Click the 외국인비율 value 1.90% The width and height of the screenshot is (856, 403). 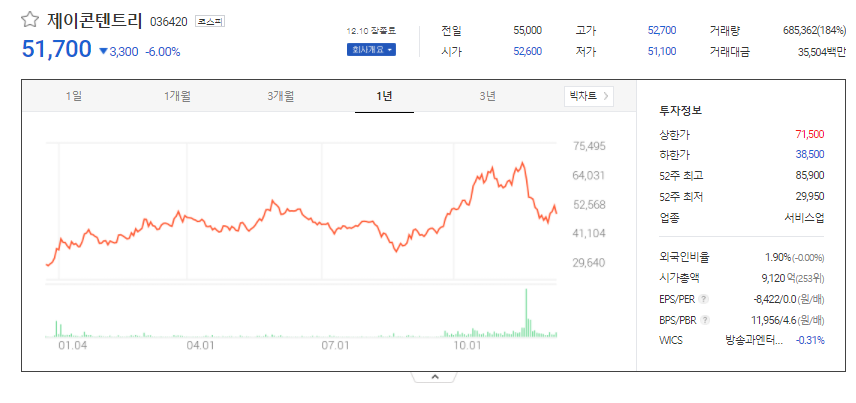point(778,257)
